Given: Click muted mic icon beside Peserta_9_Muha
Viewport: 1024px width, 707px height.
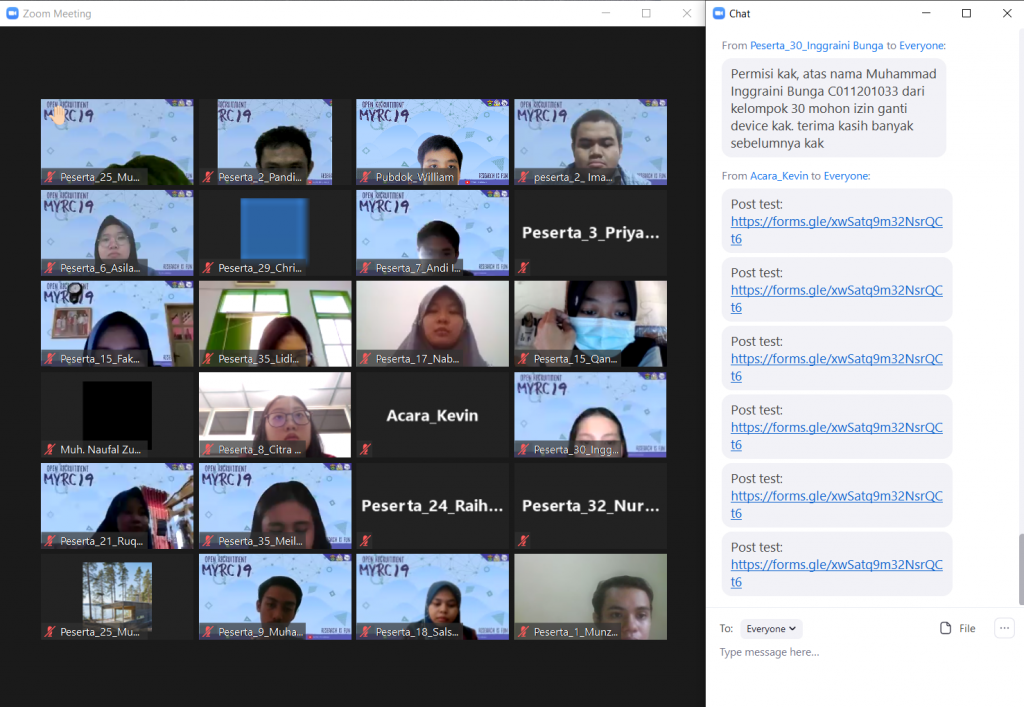Looking at the screenshot, I should (x=208, y=631).
